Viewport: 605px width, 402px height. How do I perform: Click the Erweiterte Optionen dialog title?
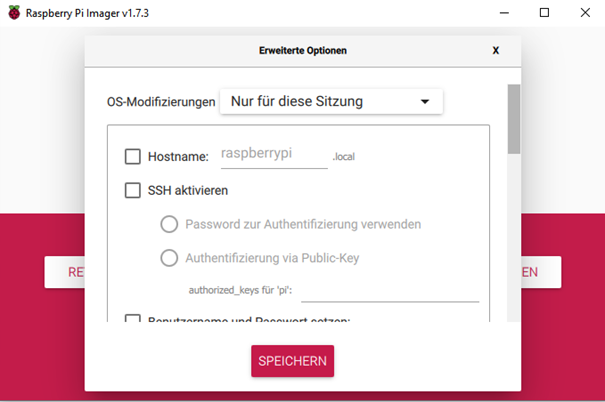pyautogui.click(x=303, y=51)
